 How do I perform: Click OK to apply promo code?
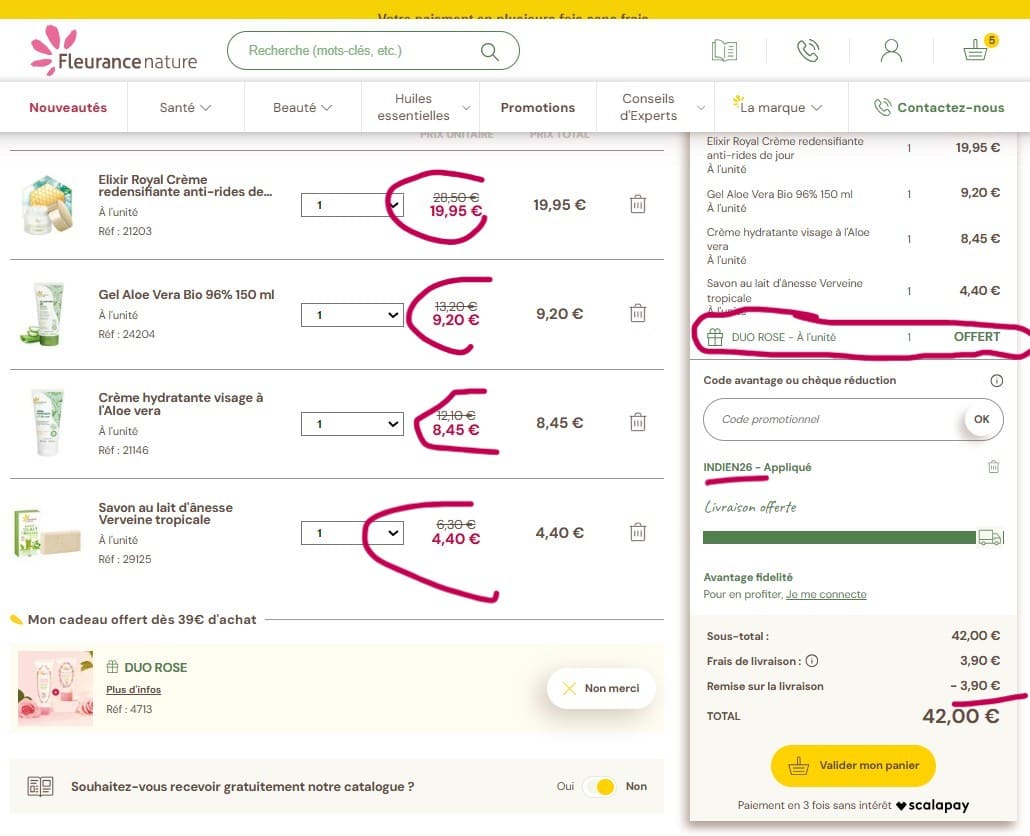click(x=981, y=419)
